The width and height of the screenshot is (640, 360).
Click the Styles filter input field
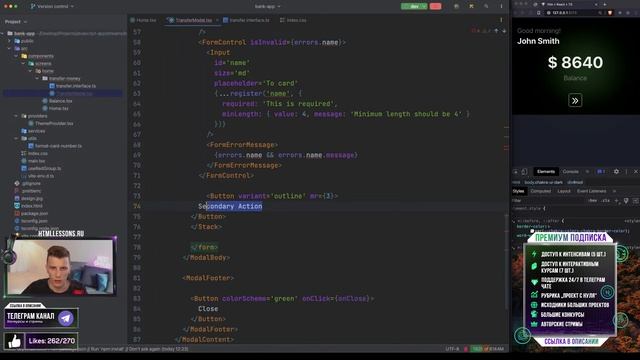pos(547,200)
